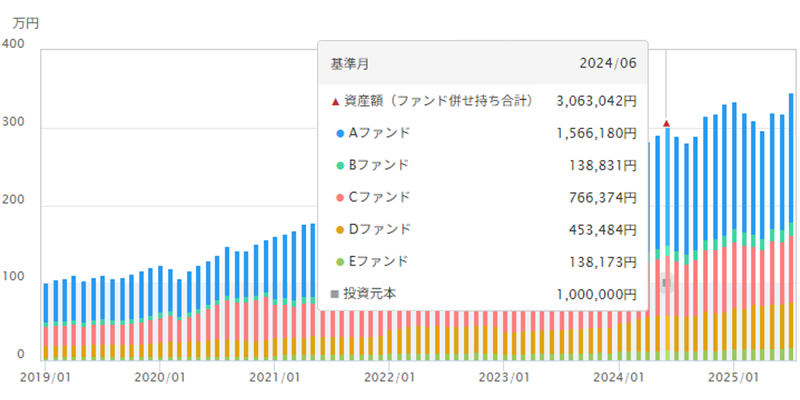Click the 2022/01 x-axis label
The height and width of the screenshot is (400, 800).
(x=389, y=377)
